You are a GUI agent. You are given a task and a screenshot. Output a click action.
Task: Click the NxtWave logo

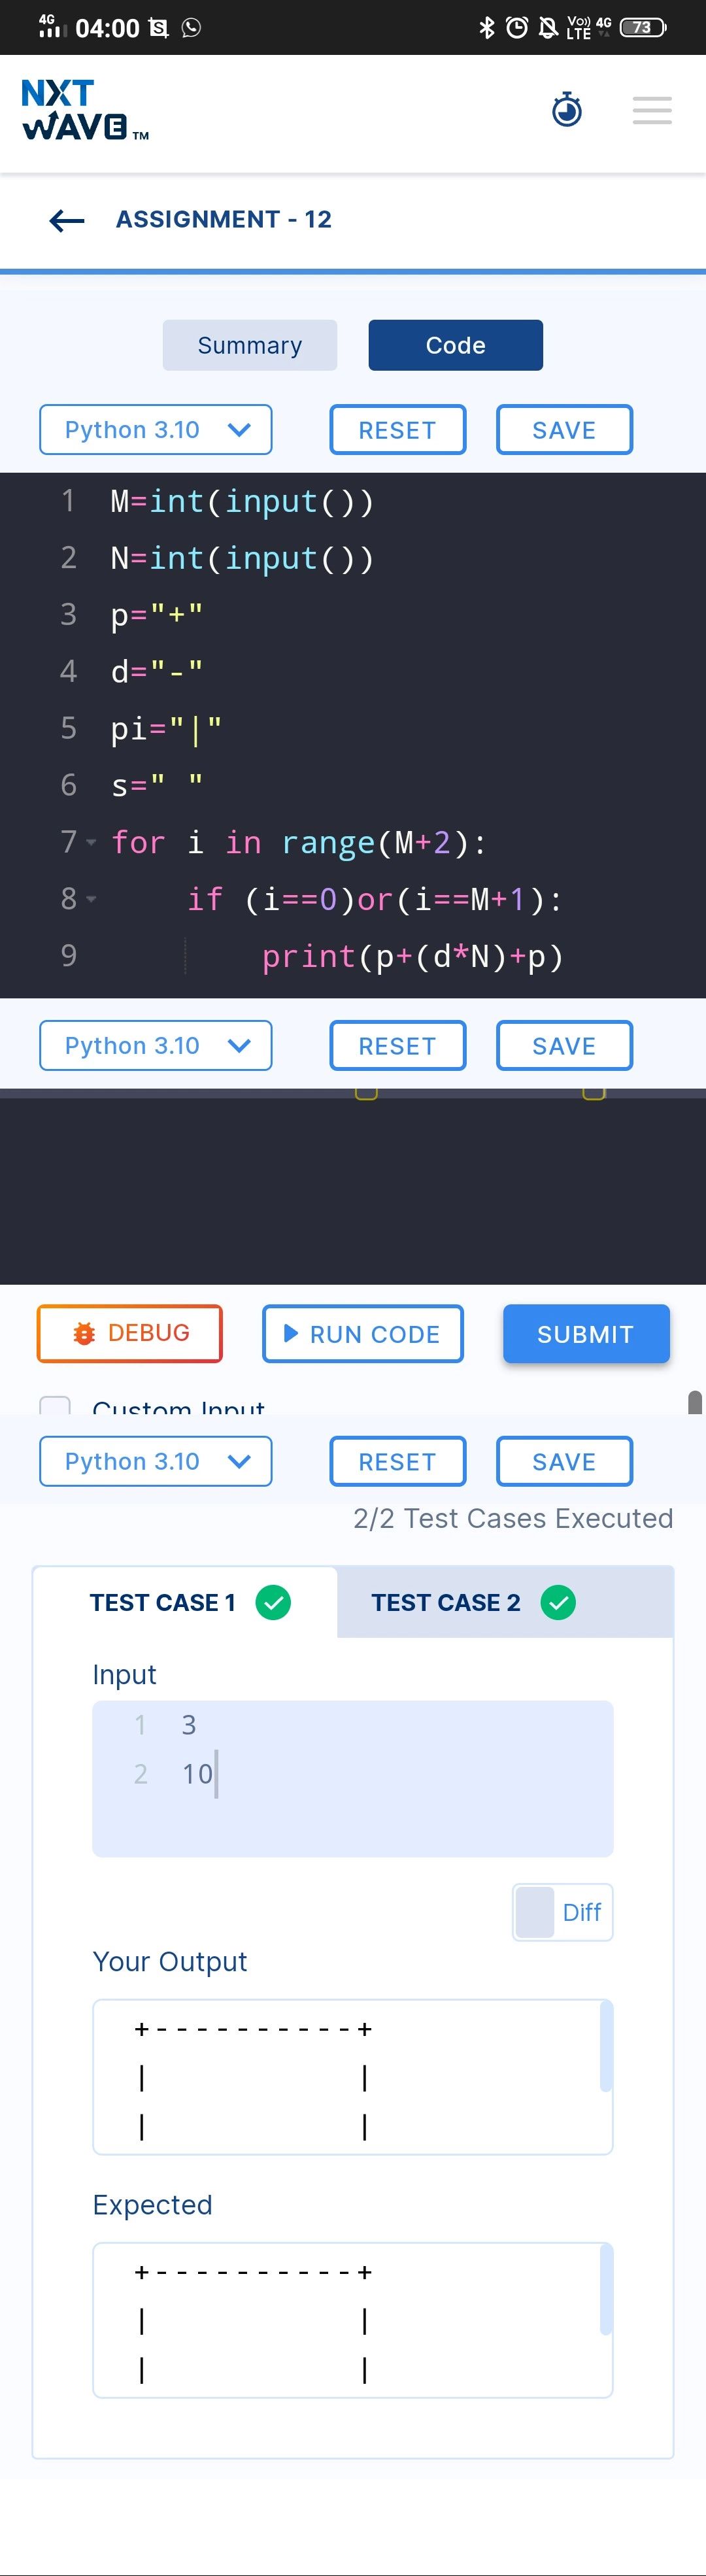coord(85,110)
